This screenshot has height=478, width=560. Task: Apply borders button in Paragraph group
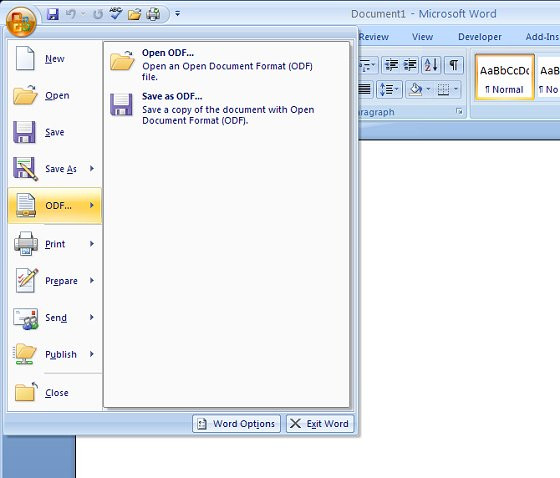click(x=443, y=89)
